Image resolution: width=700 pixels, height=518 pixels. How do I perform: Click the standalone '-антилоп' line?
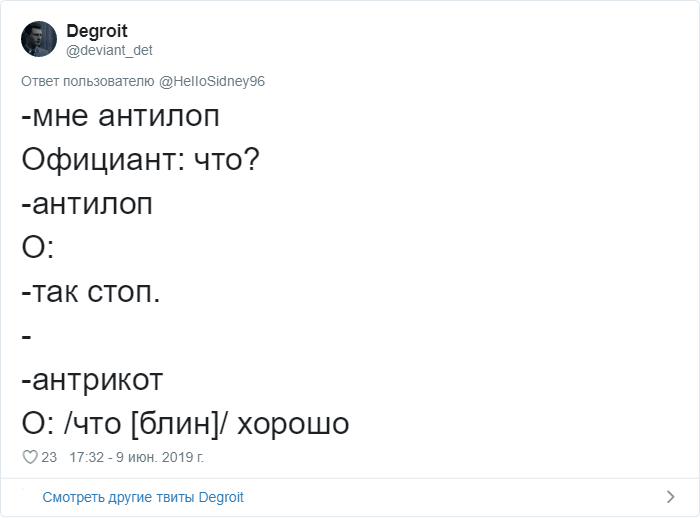pos(87,204)
